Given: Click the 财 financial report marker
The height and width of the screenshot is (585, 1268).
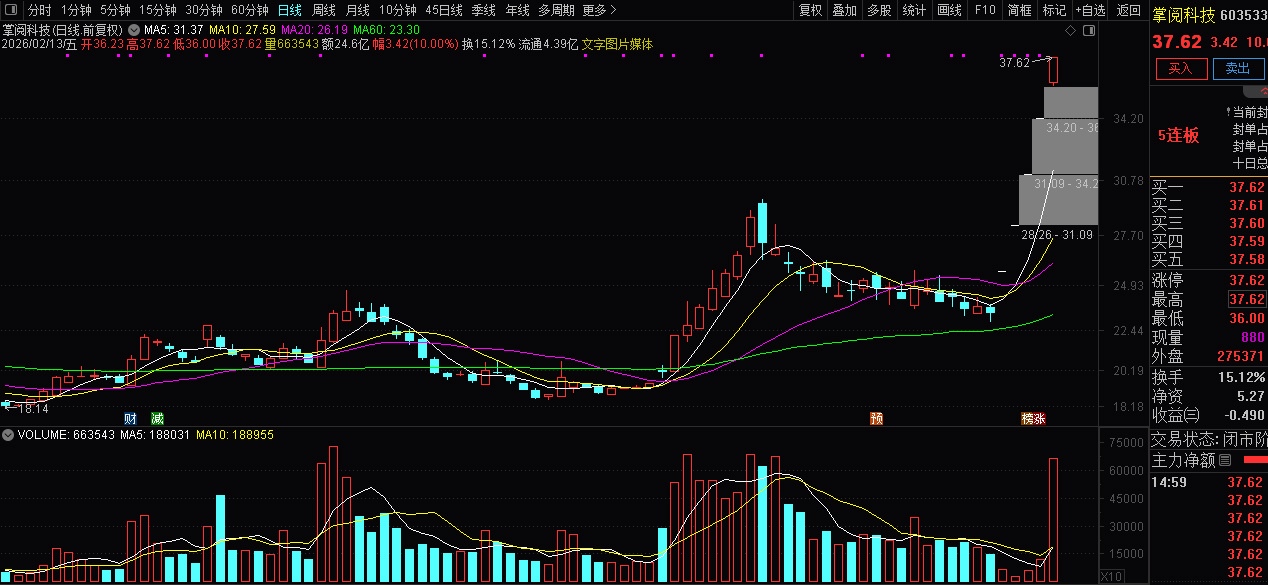Looking at the screenshot, I should tap(130, 418).
